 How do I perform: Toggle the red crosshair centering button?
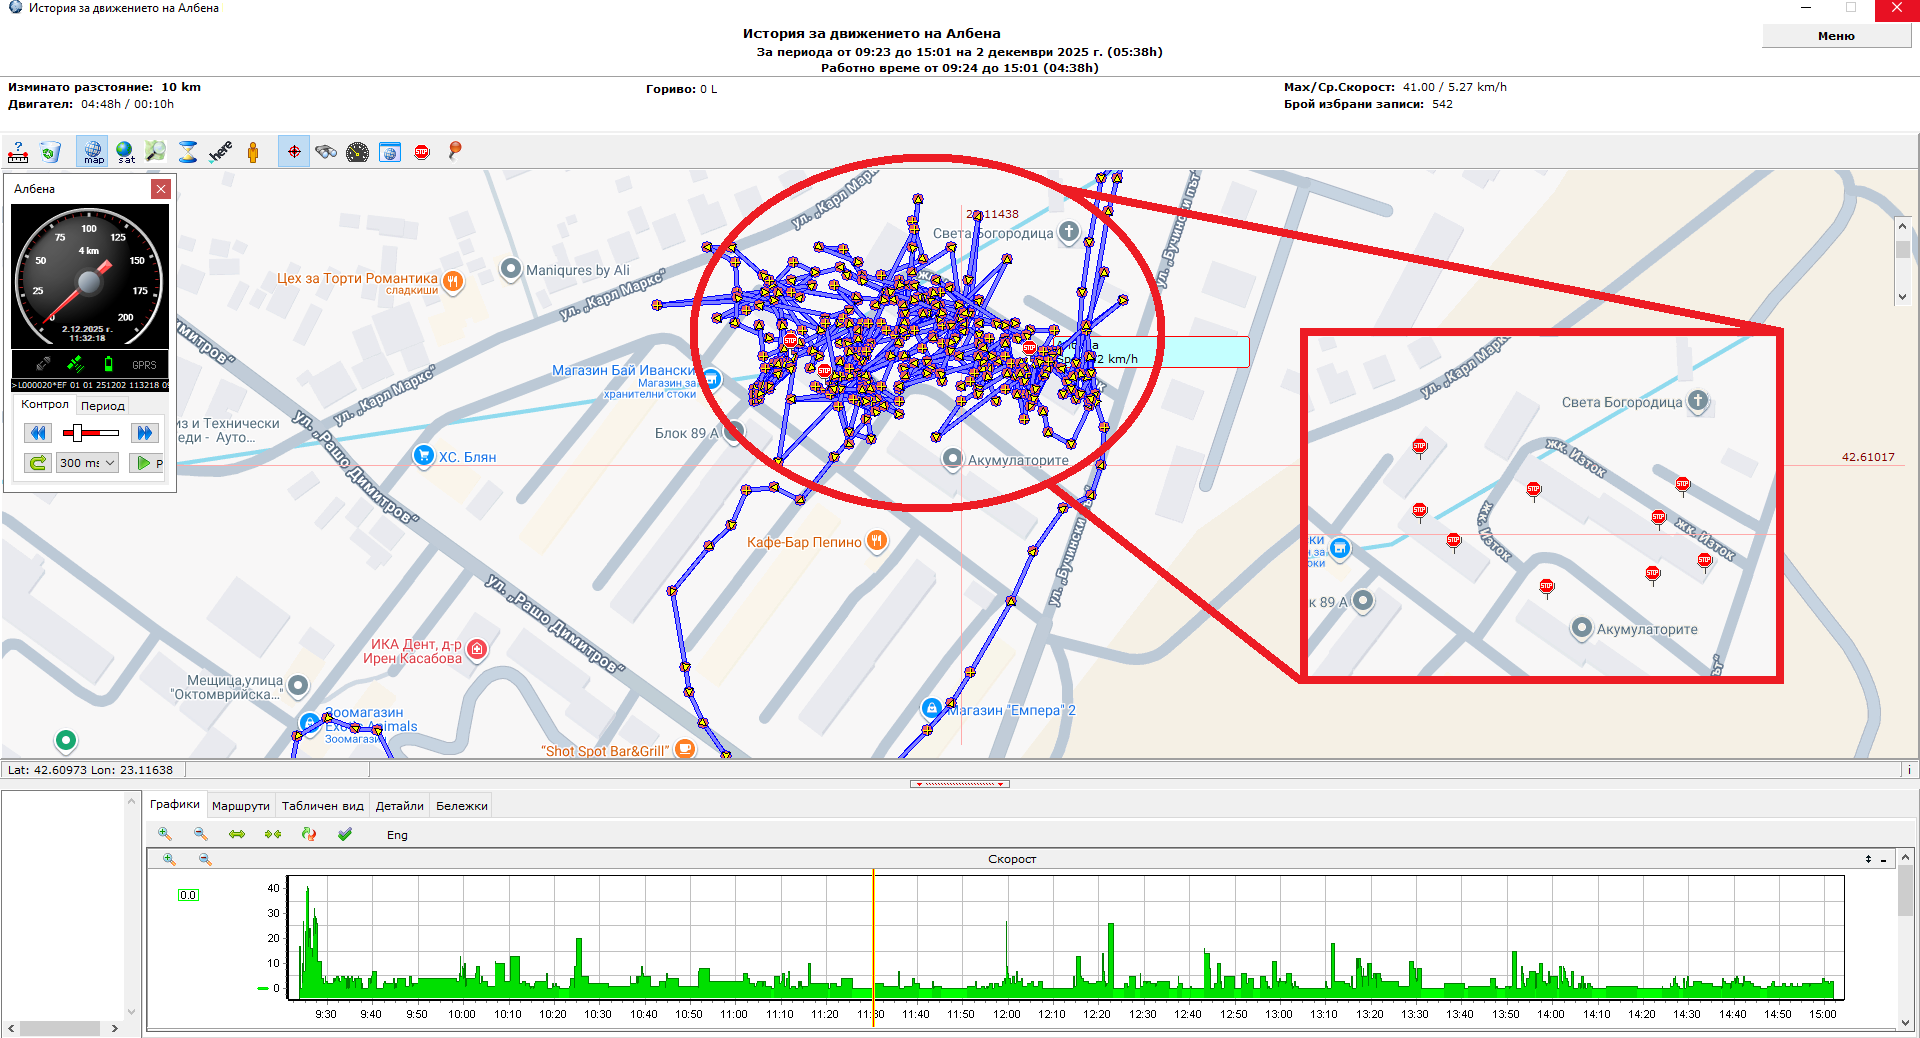[x=294, y=152]
